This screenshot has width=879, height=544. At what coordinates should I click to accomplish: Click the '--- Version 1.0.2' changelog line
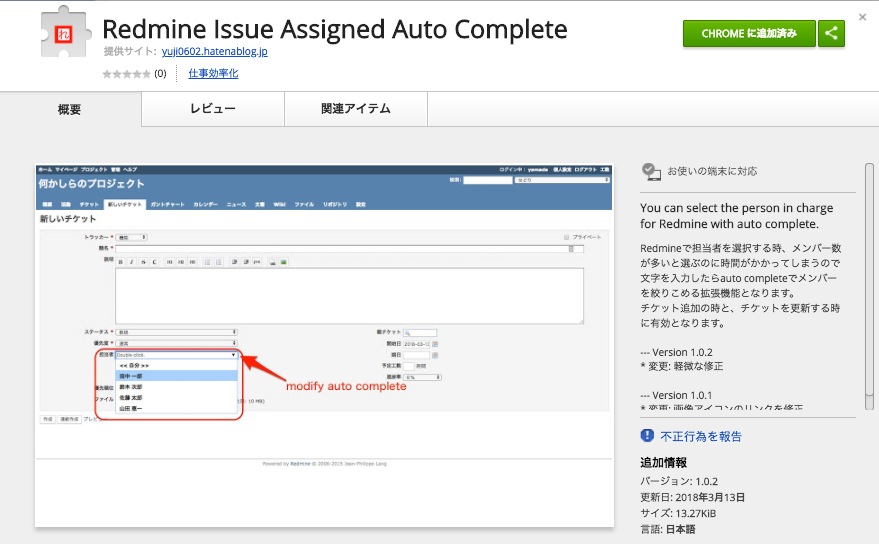[677, 352]
